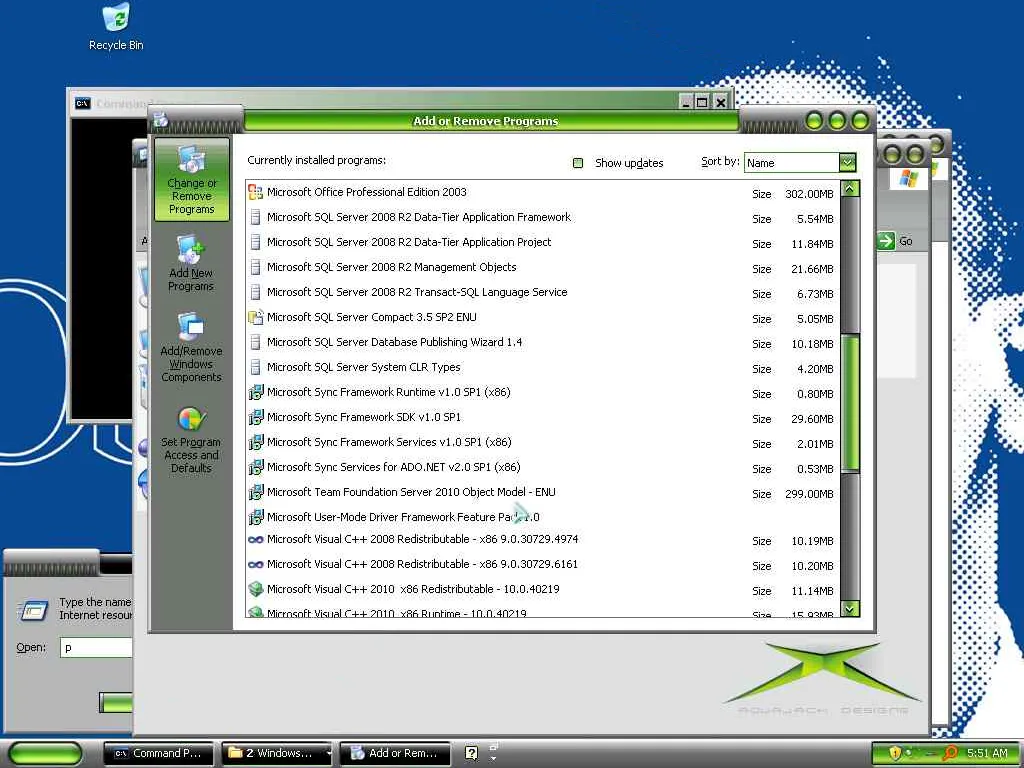Click icon of Sync Framework SDK v1.0 SP1
The height and width of the screenshot is (768, 1024).
point(256,417)
